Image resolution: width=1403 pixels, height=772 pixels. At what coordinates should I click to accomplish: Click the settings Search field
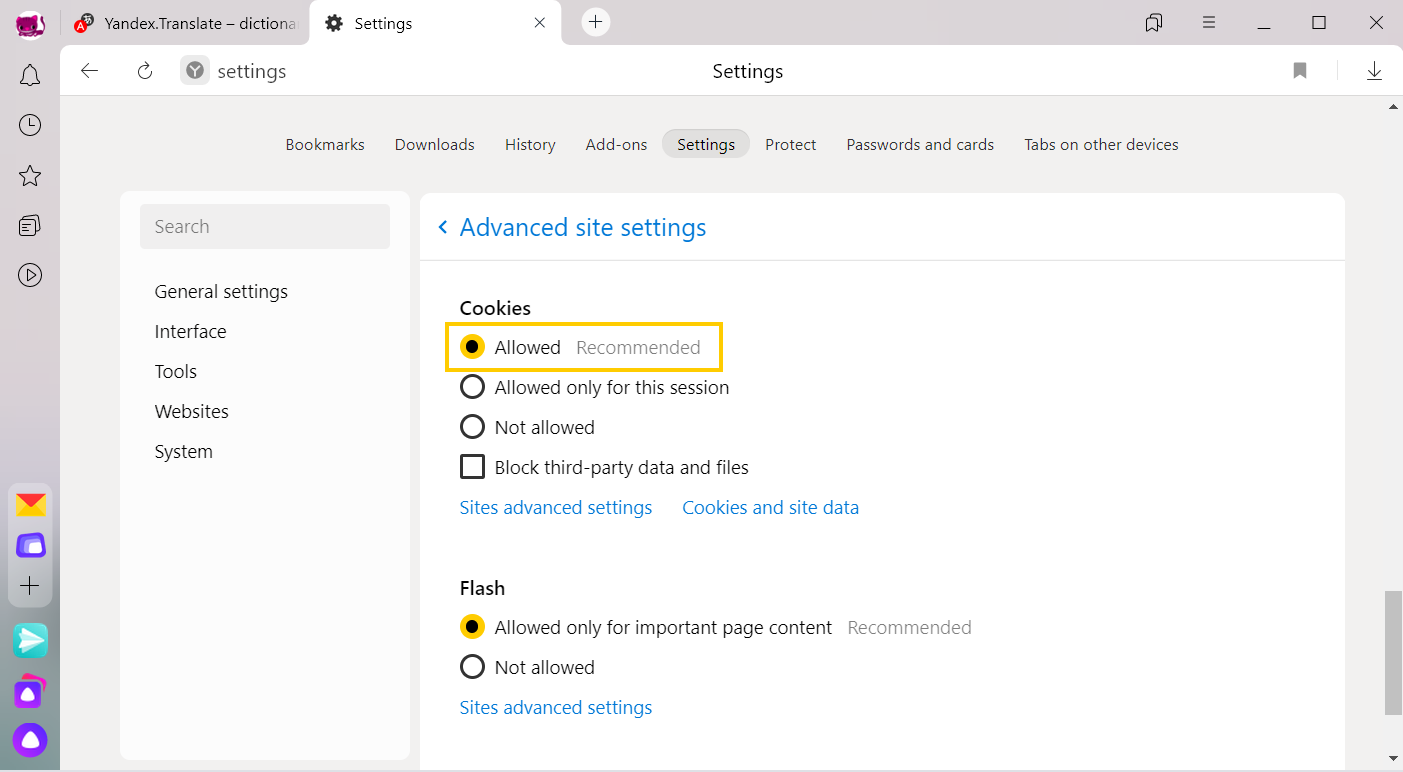(x=265, y=227)
